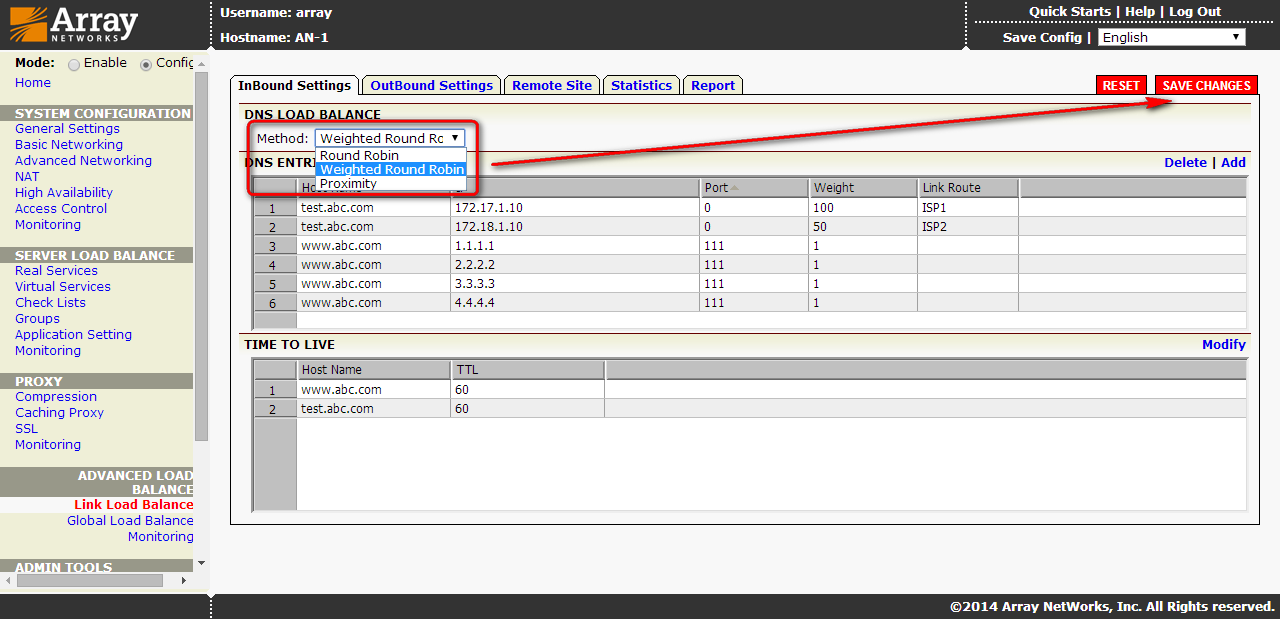
Task: Select the 1.1.1.1 IP cell
Action: 575,246
